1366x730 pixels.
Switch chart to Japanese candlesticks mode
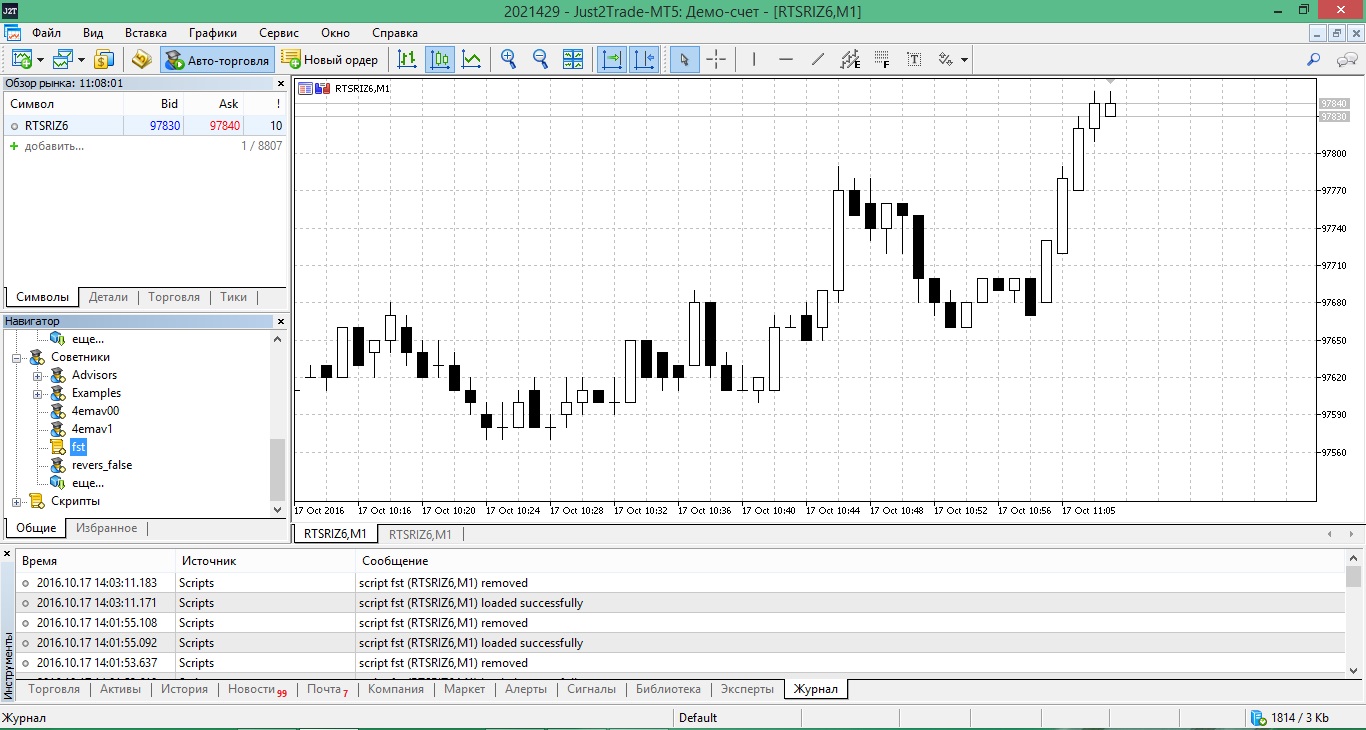(x=440, y=59)
